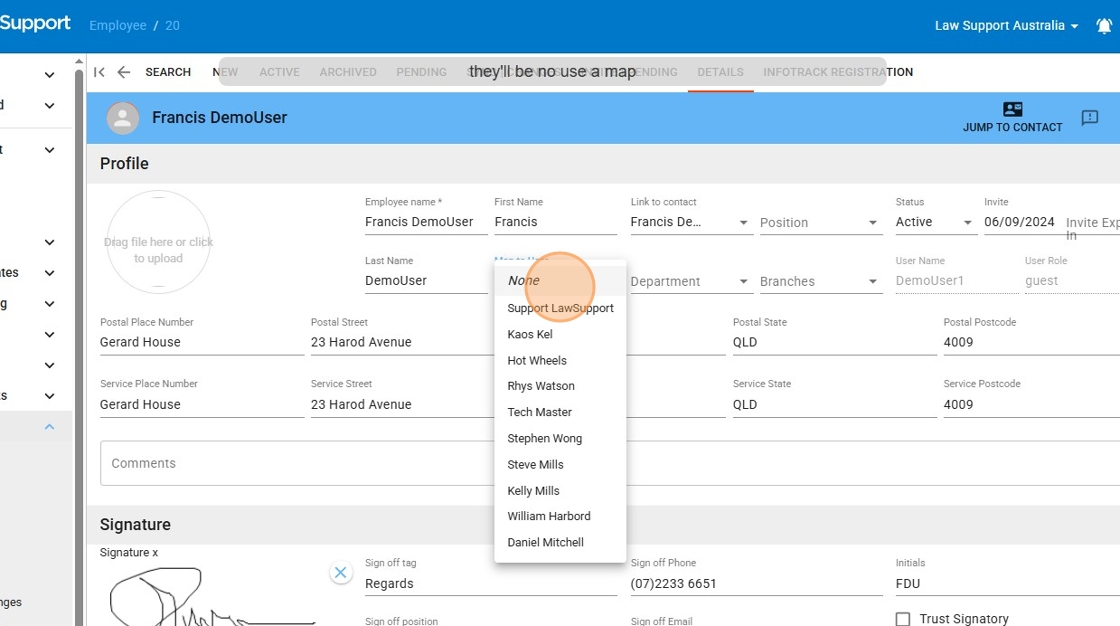Select Tech Master option

[560, 412]
